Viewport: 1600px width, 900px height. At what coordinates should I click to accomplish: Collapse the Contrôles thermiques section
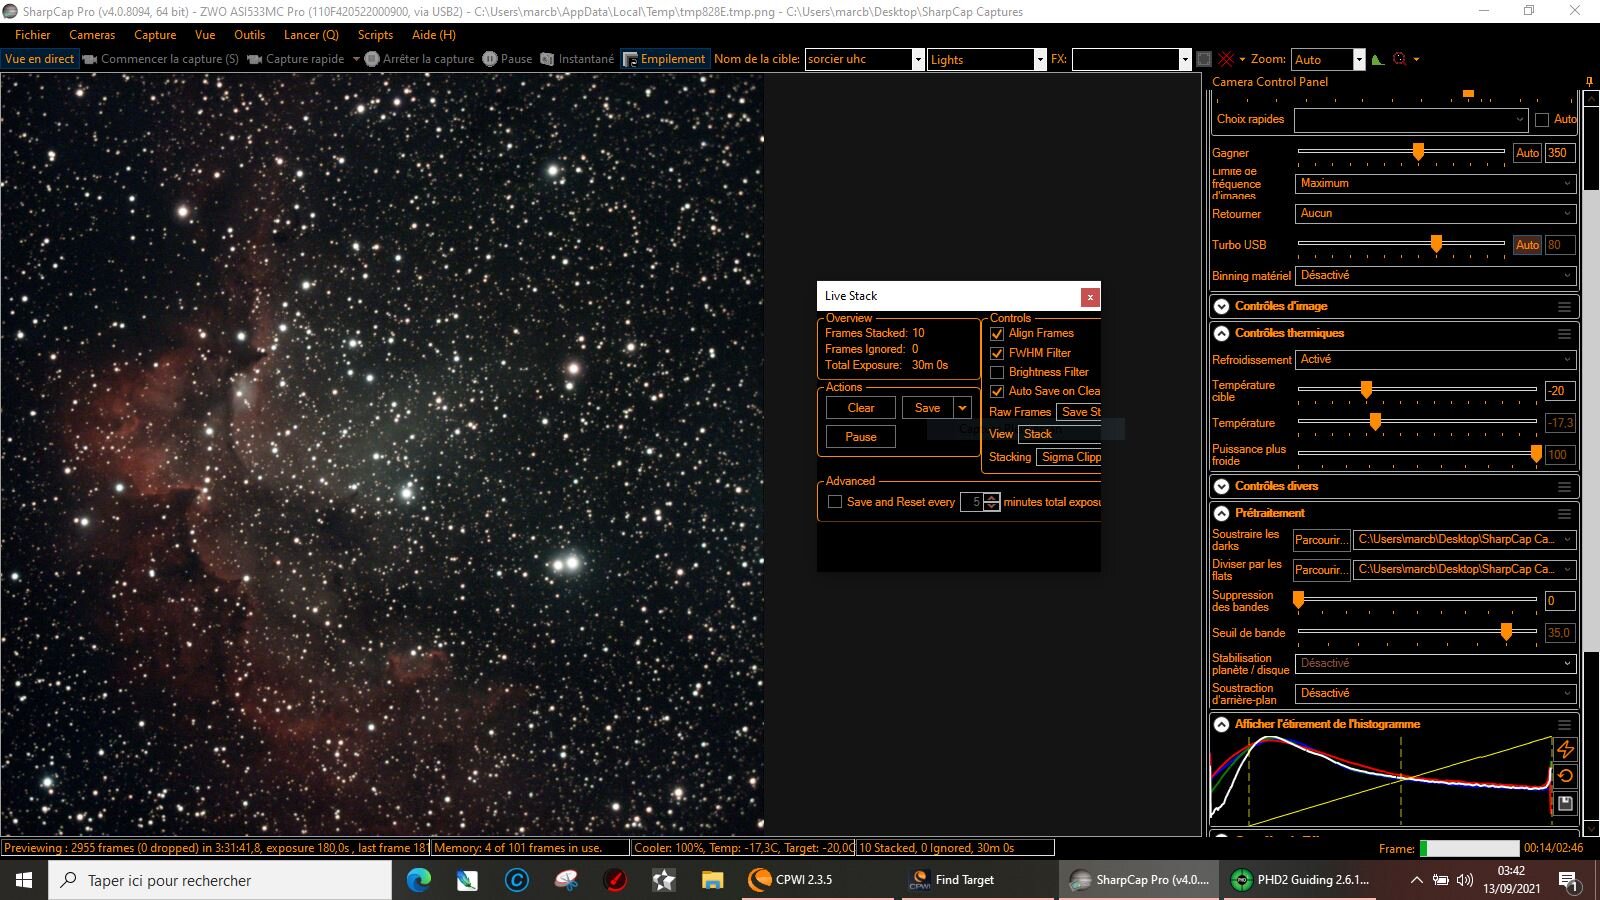pyautogui.click(x=1221, y=333)
